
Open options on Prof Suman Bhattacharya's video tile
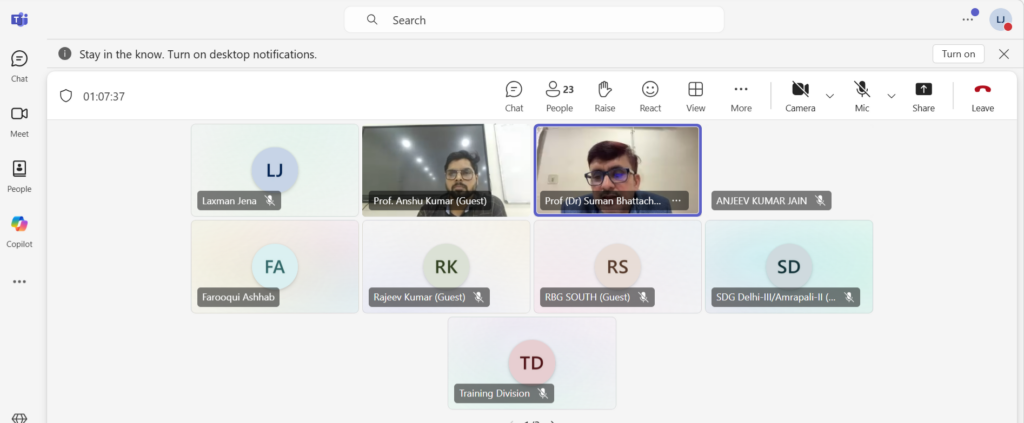tap(676, 200)
